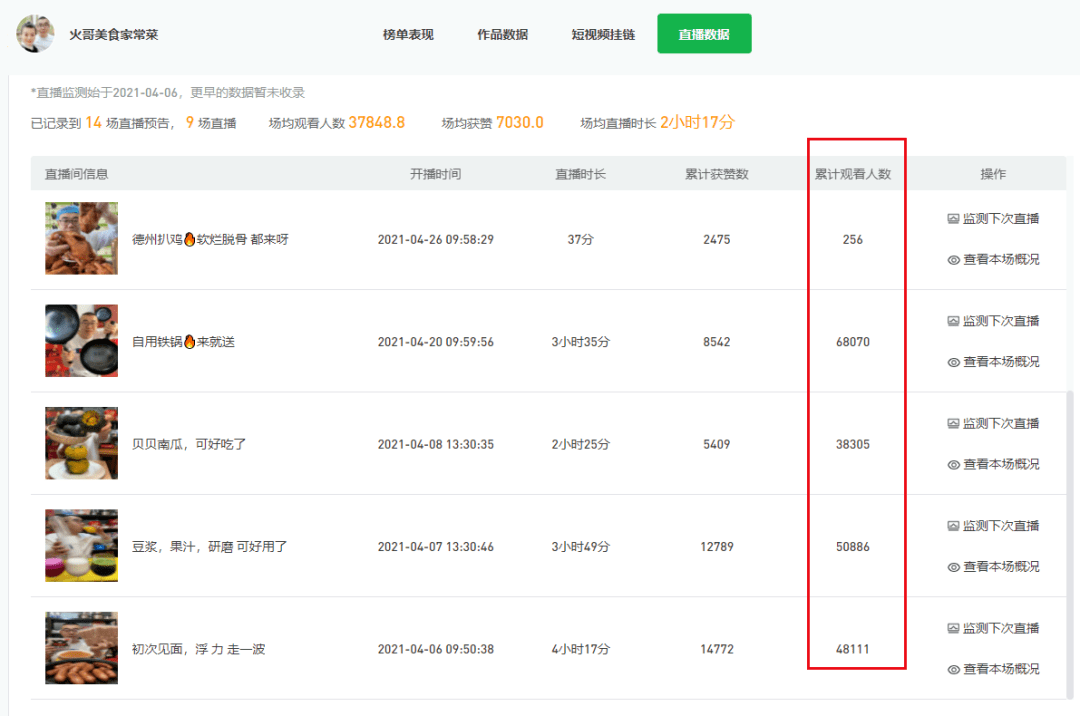The image size is (1080, 716).
Task: Click the monitor icon in the 贝贝南瓜 row
Action: (953, 424)
